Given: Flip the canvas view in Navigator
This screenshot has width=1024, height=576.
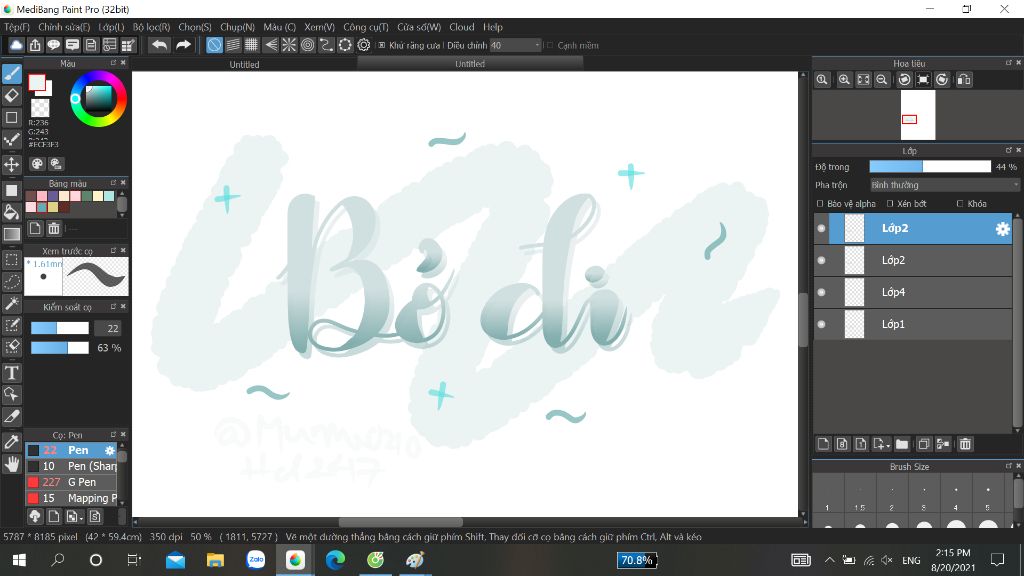Looking at the screenshot, I should [x=964, y=80].
